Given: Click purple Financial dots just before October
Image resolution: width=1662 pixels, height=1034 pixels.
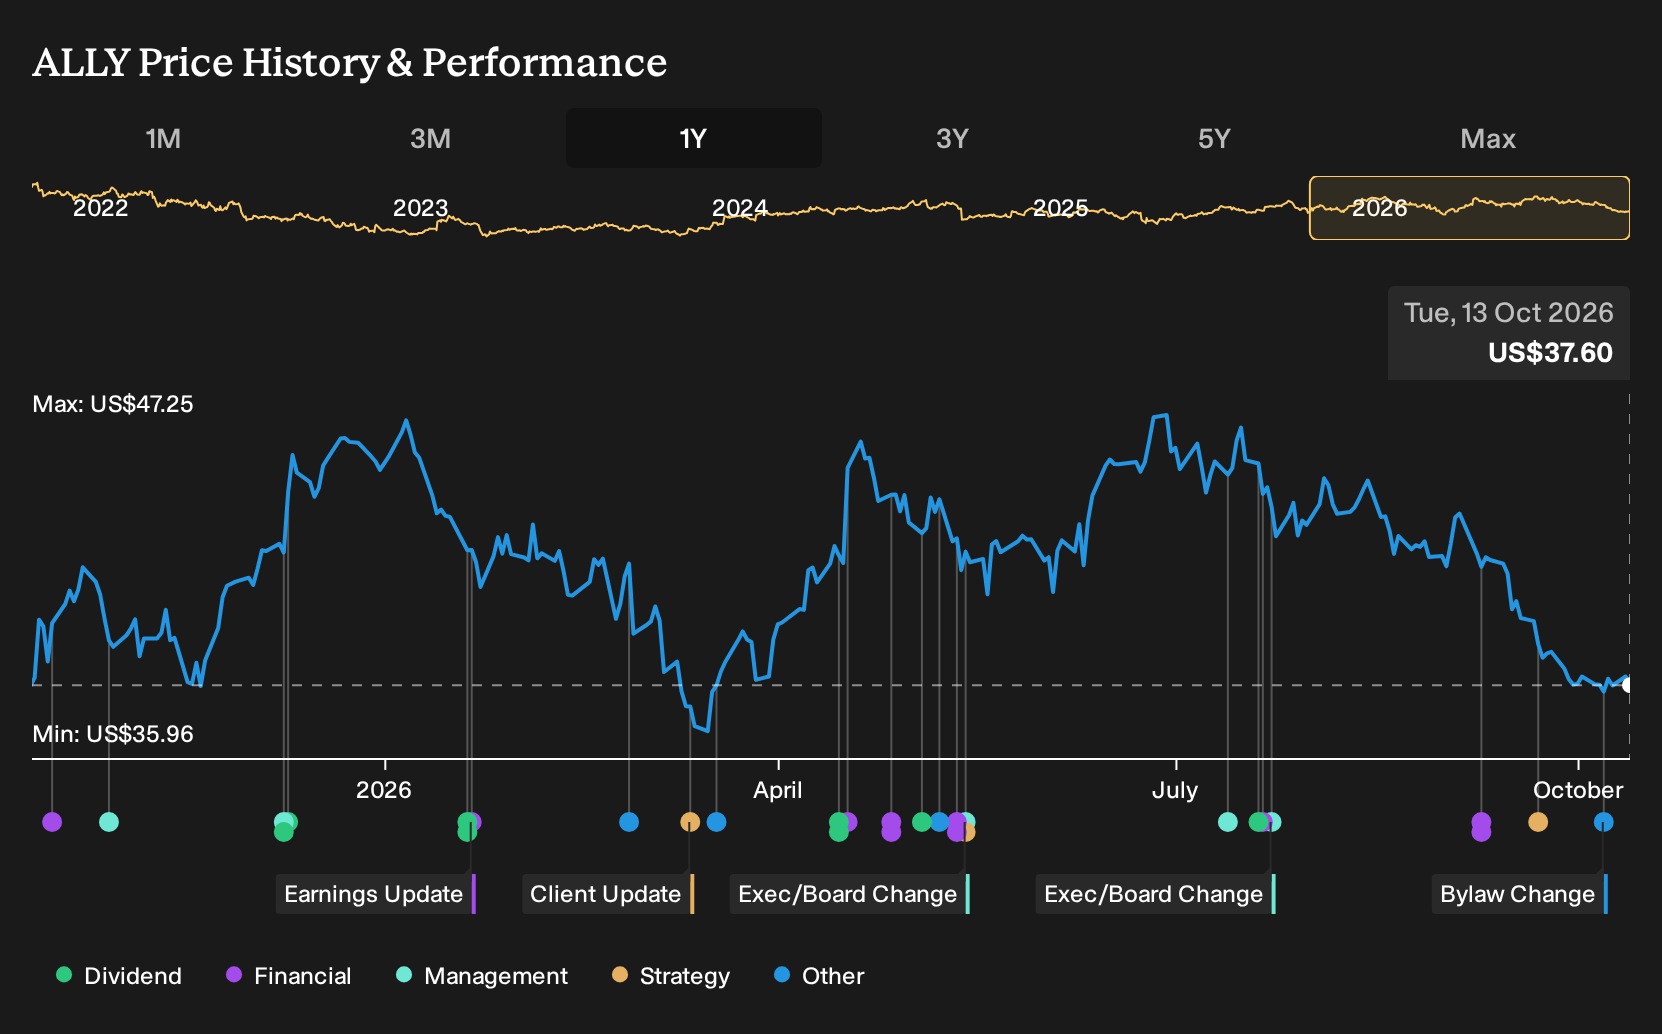Looking at the screenshot, I should click(x=1481, y=827).
